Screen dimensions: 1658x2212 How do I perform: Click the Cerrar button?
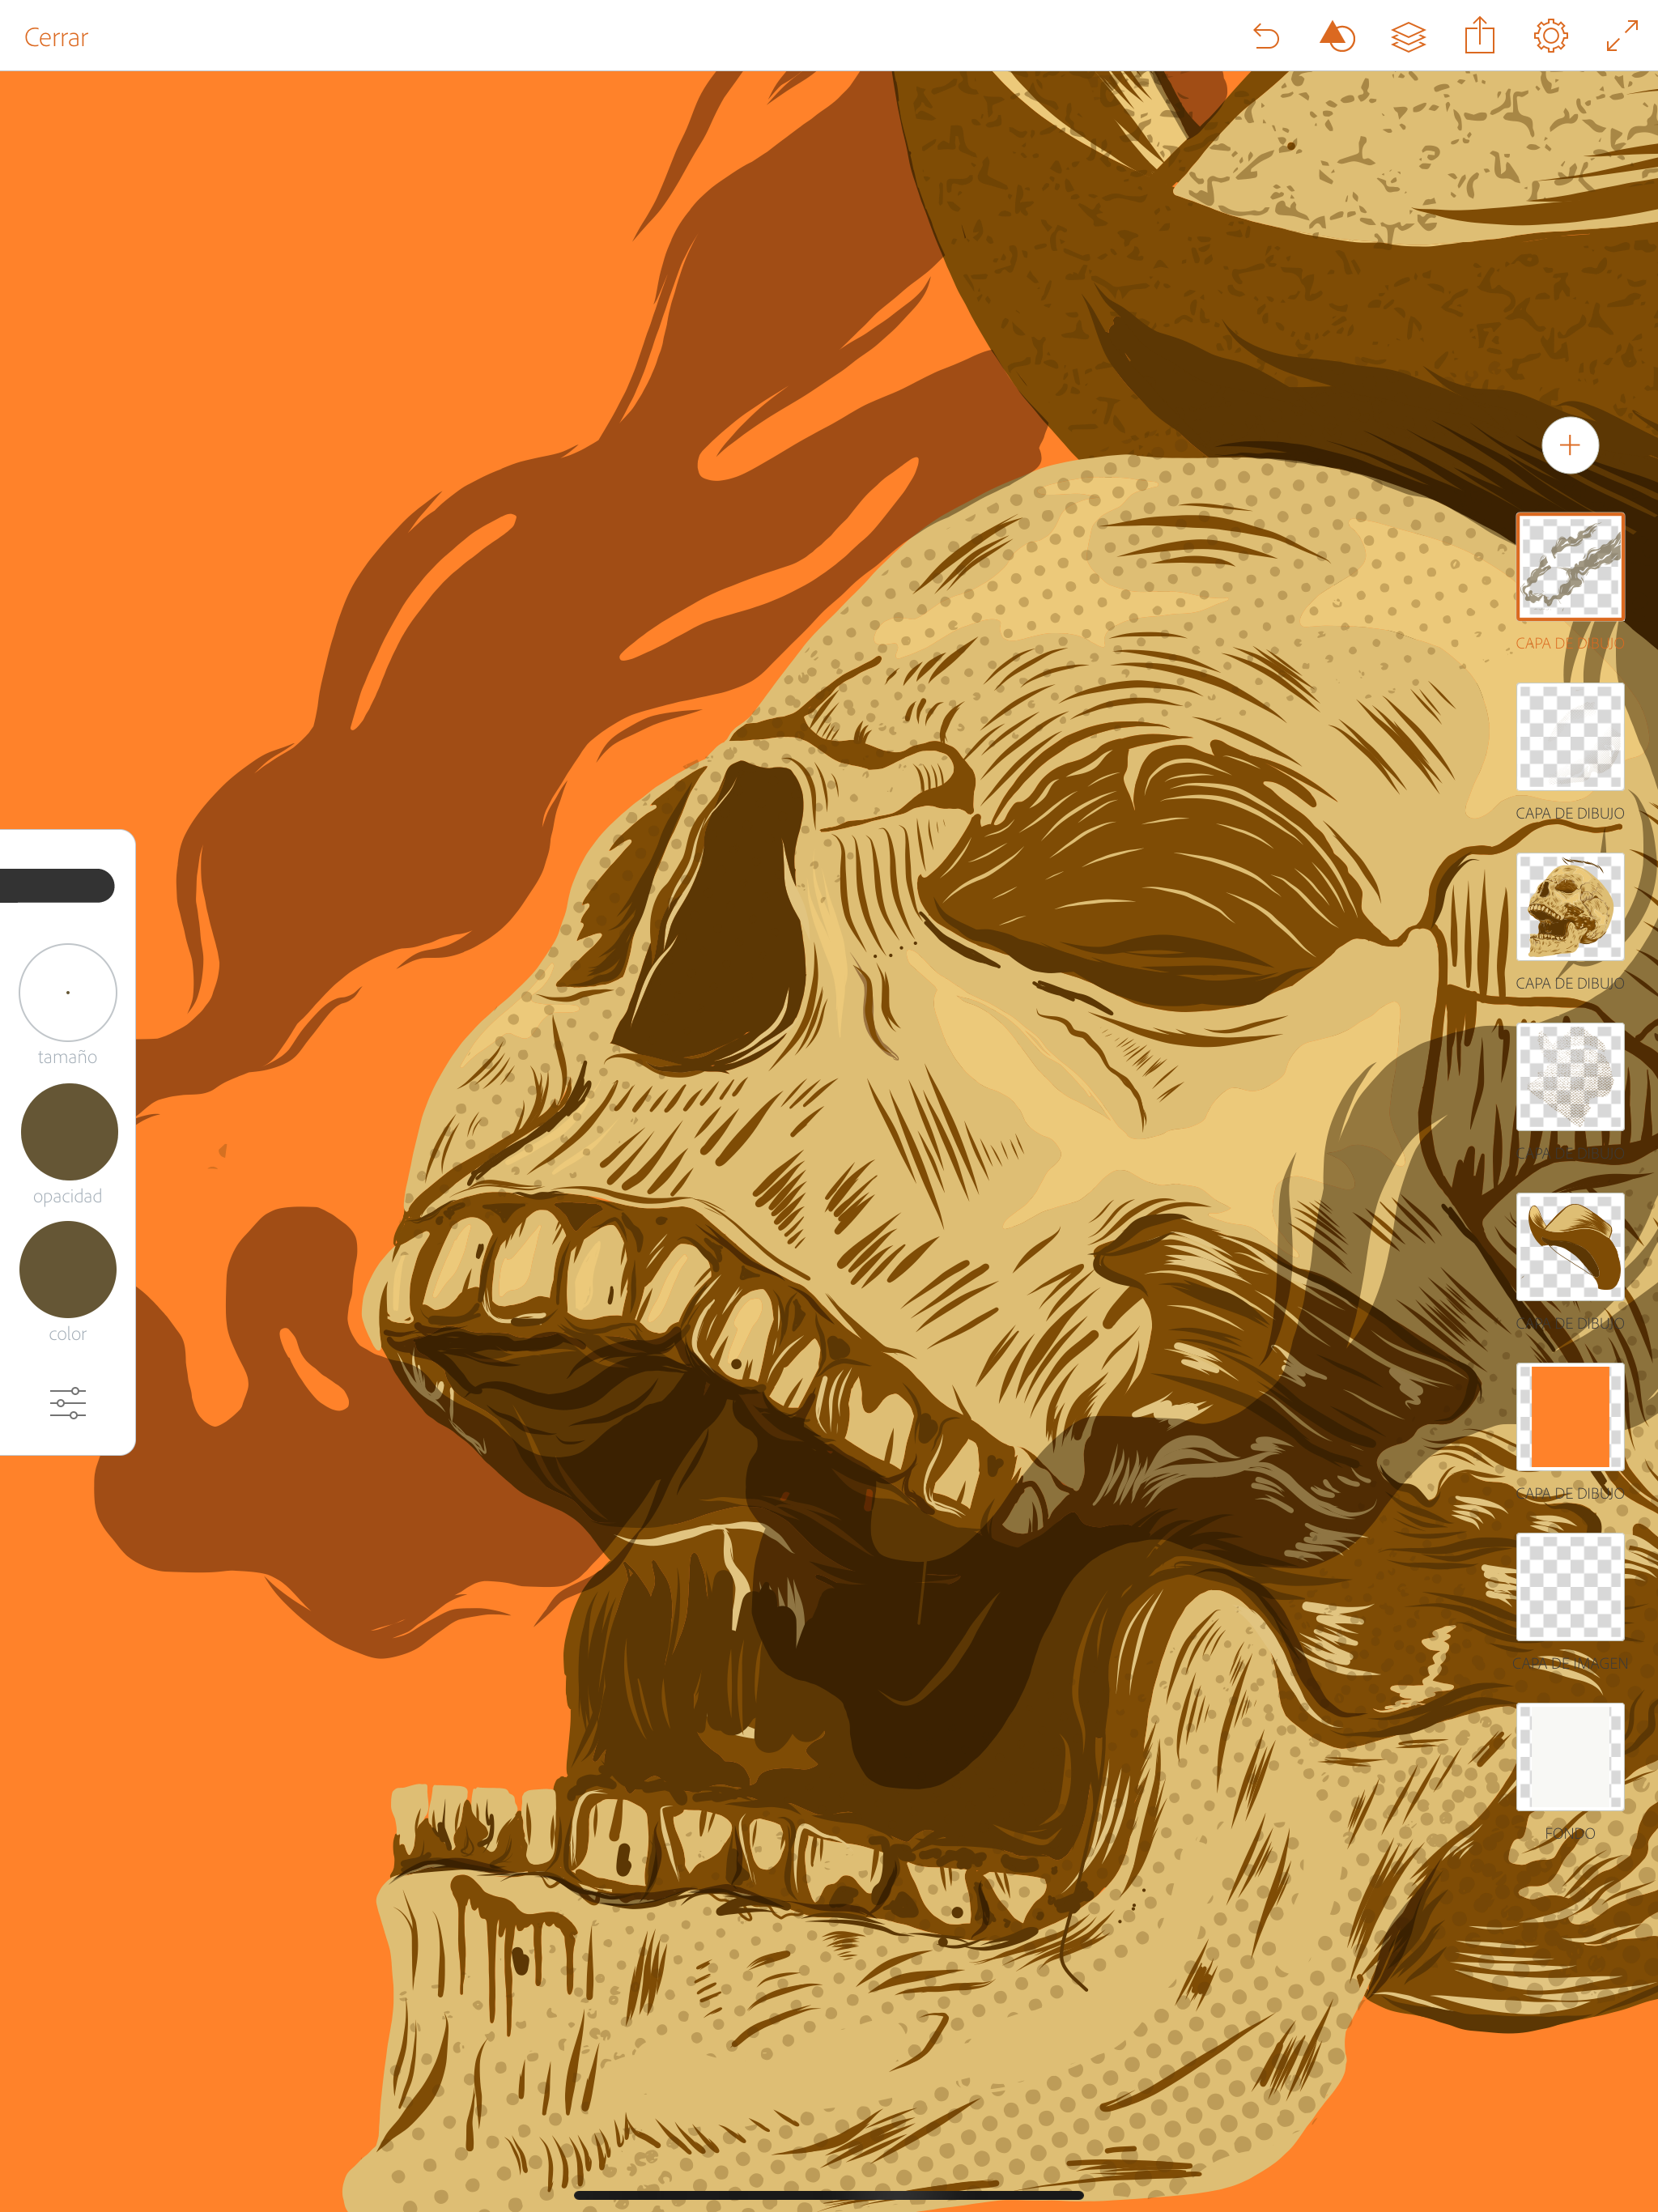56,38
